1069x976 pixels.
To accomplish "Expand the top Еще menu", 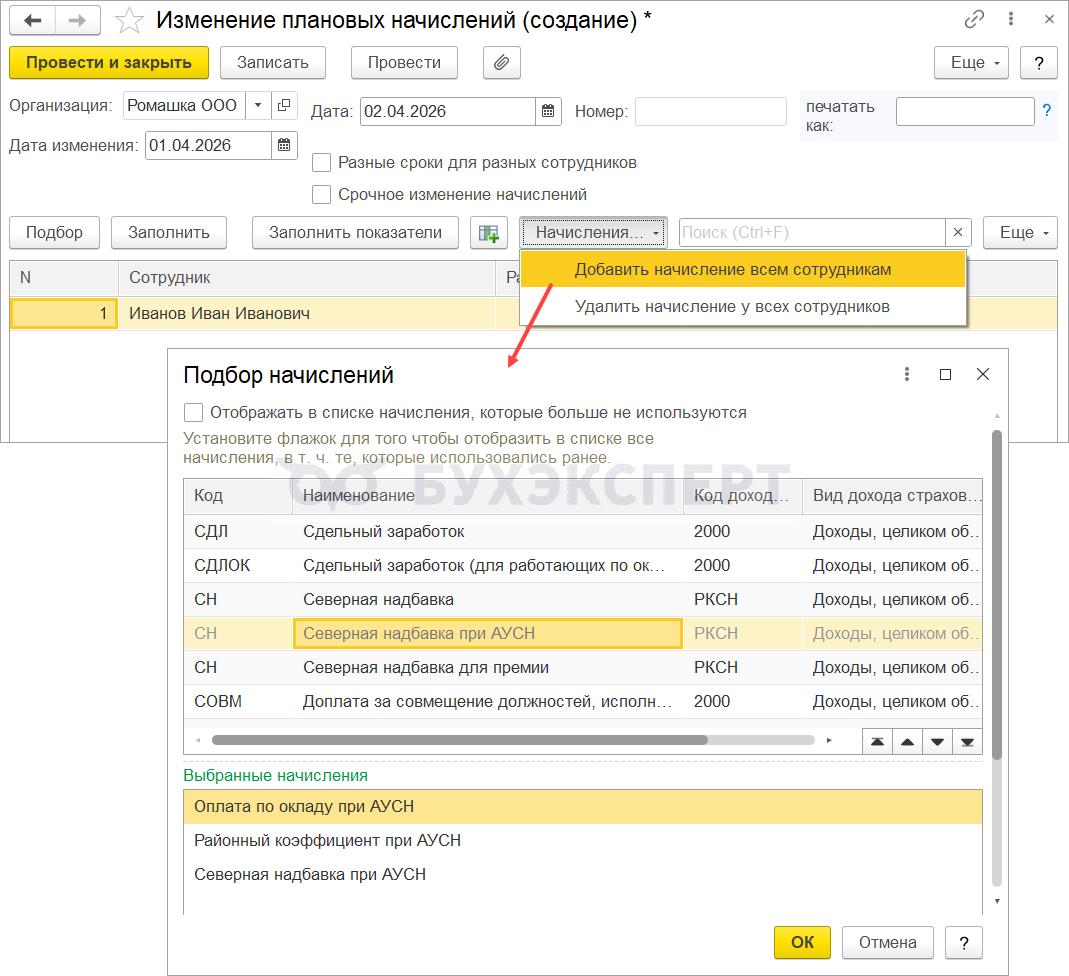I will coord(974,62).
